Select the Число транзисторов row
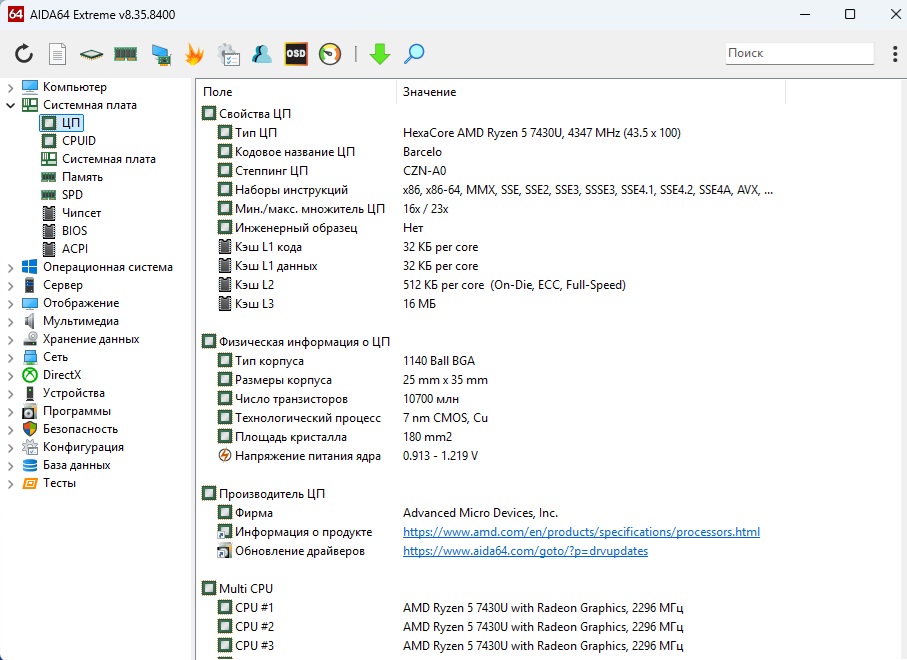The width and height of the screenshot is (907, 660). coord(495,399)
